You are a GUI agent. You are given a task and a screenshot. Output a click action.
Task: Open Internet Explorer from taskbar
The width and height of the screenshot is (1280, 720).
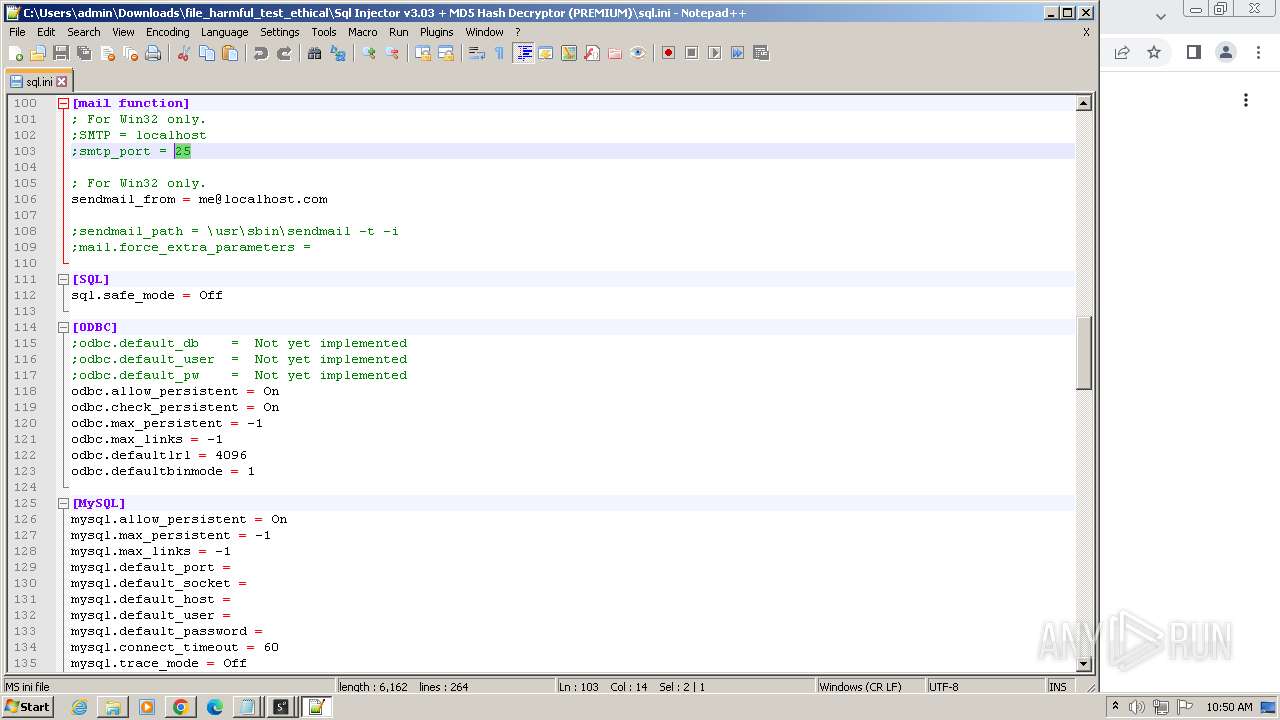coord(79,707)
